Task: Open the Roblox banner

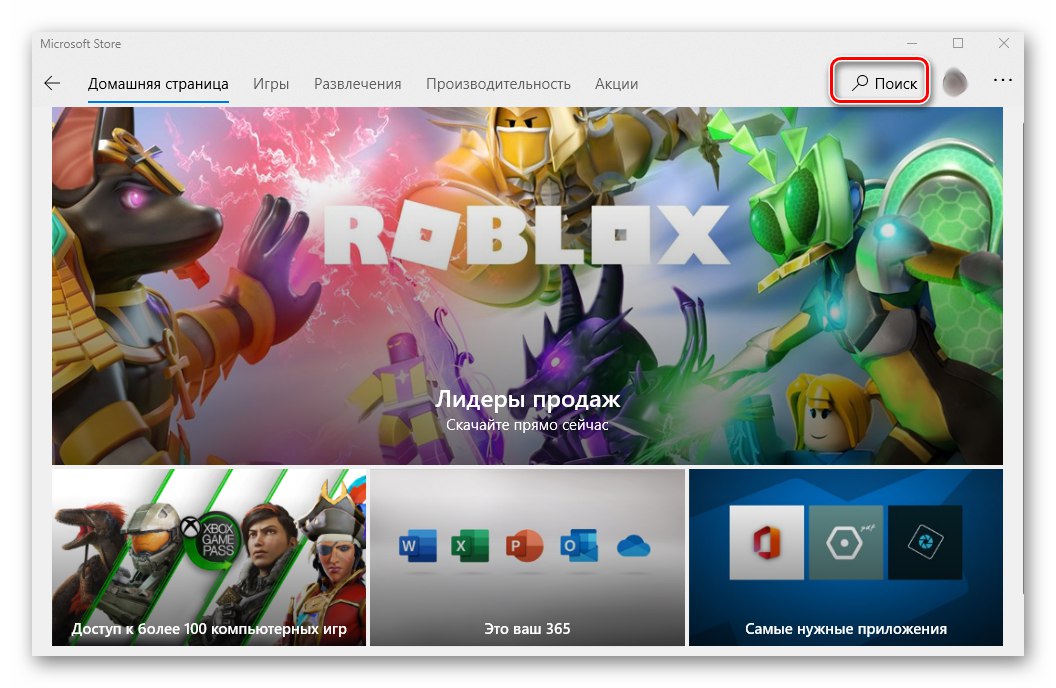Action: click(x=527, y=285)
